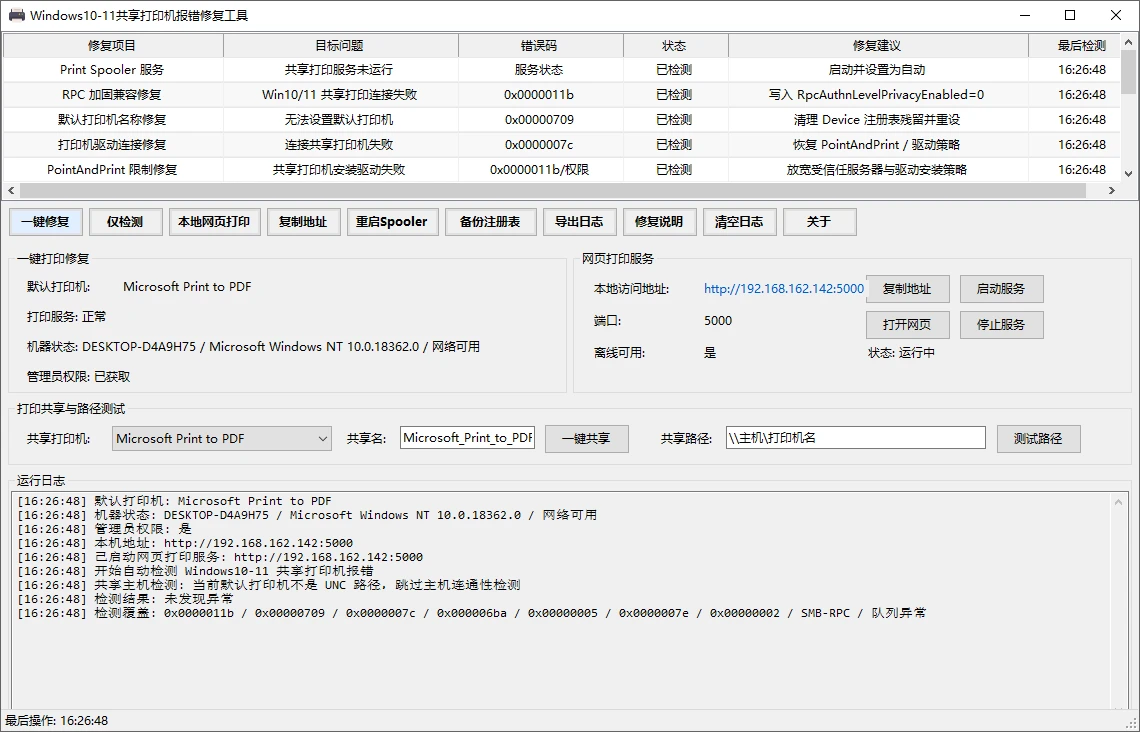Click the 修复建议 column header

point(878,45)
